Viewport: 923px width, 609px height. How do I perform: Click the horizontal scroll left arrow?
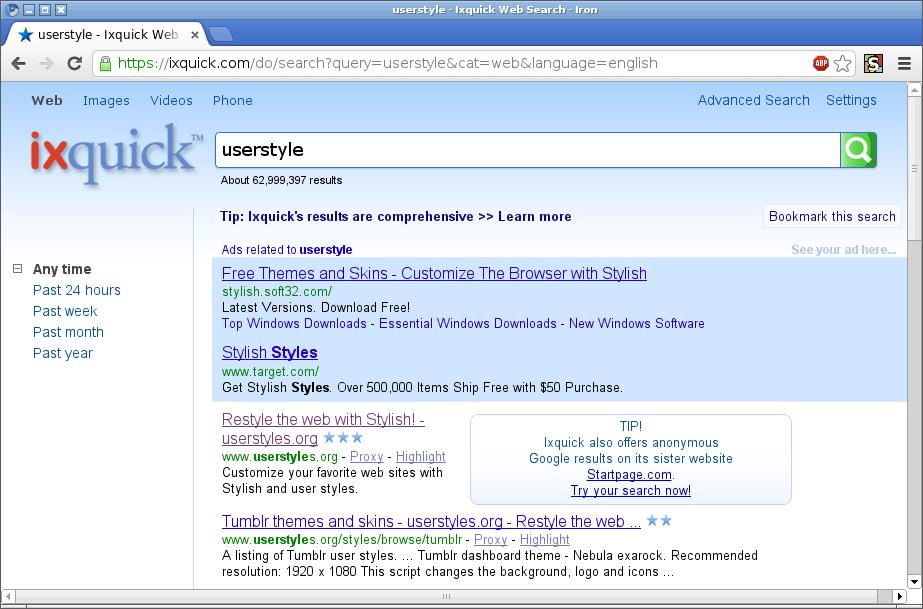pos(8,596)
